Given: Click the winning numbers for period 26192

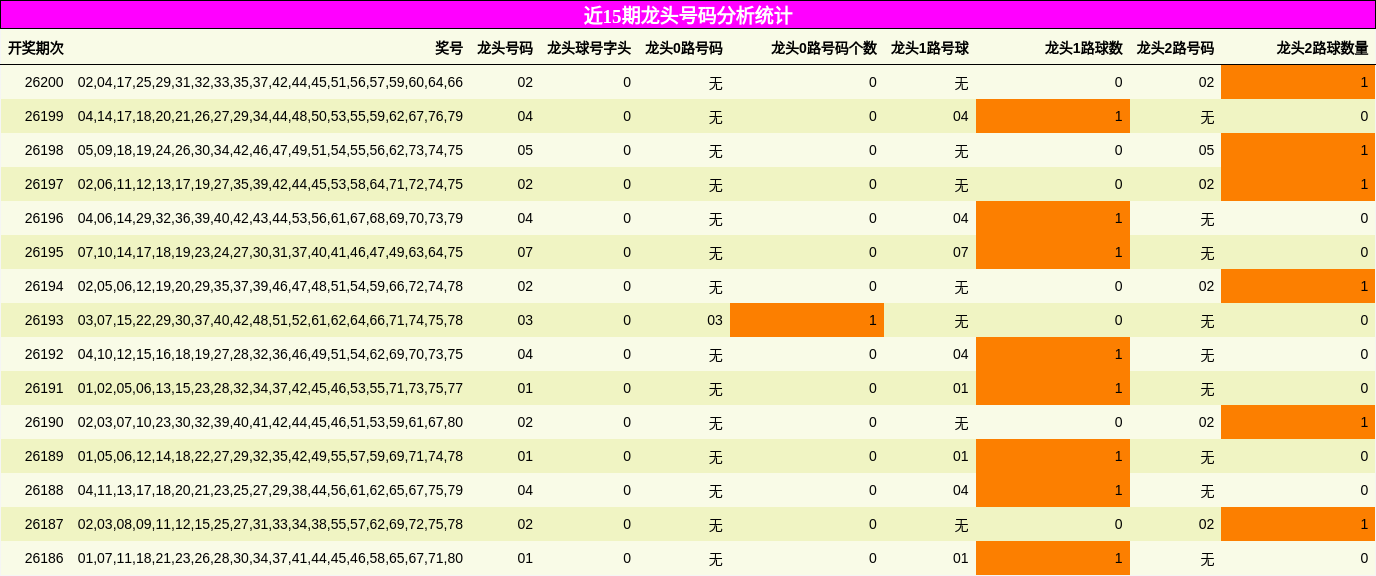Looking at the screenshot, I should (270, 354).
